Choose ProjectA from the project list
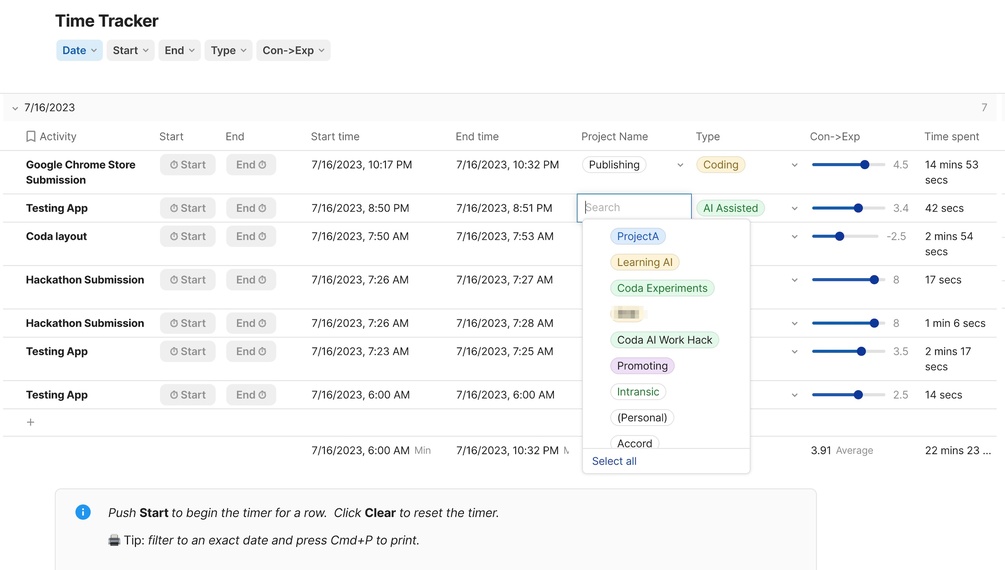Image resolution: width=1005 pixels, height=570 pixels. 638,237
